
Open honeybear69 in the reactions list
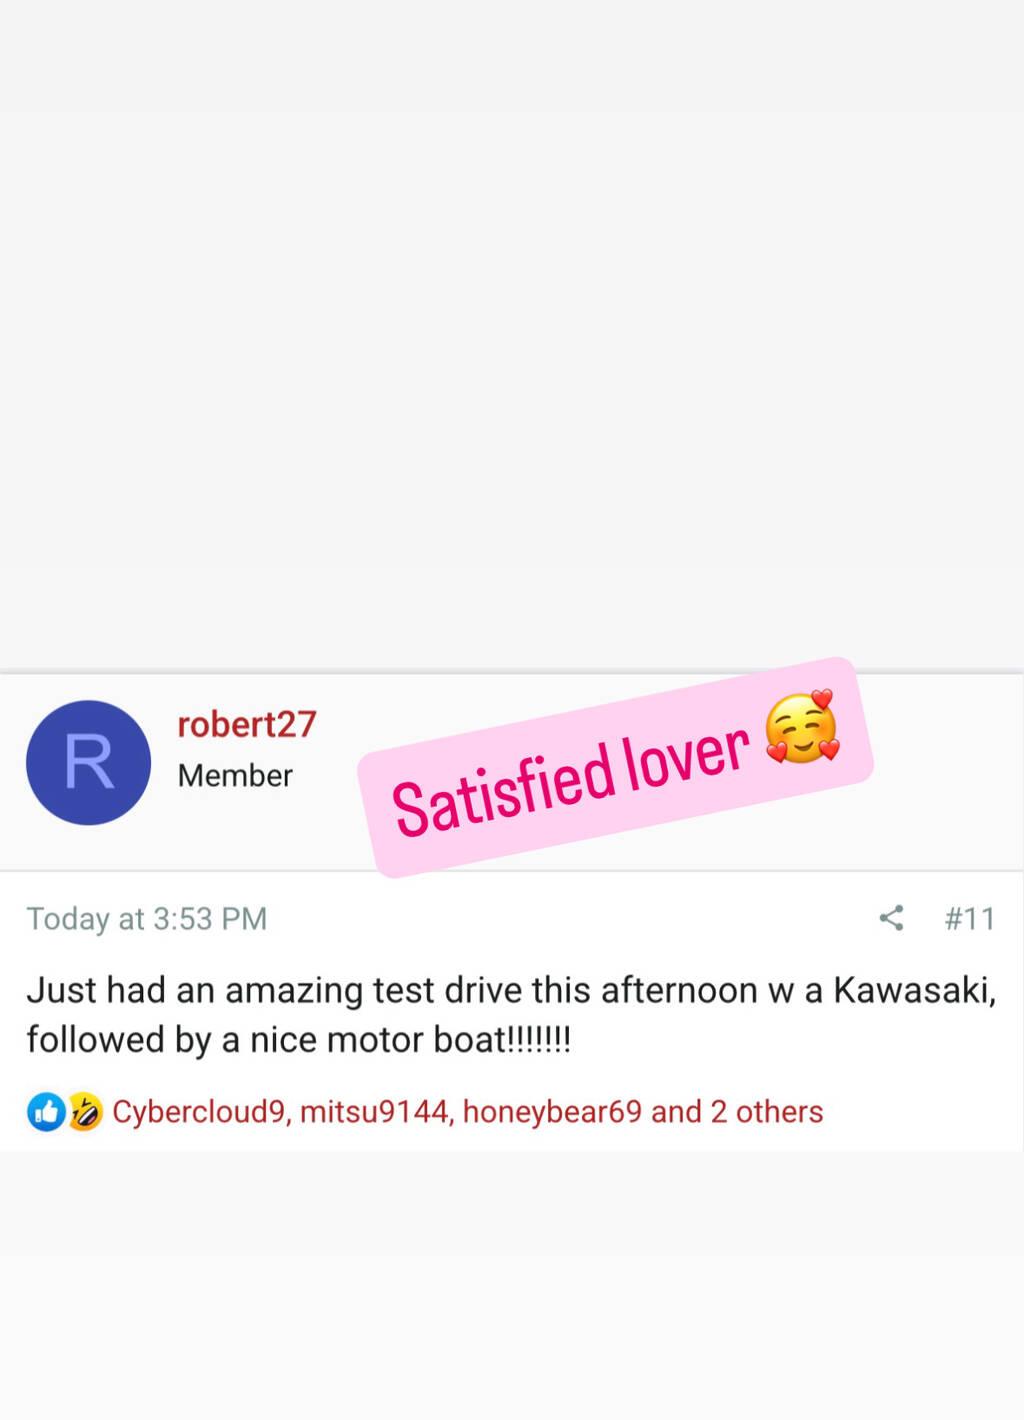[552, 1111]
